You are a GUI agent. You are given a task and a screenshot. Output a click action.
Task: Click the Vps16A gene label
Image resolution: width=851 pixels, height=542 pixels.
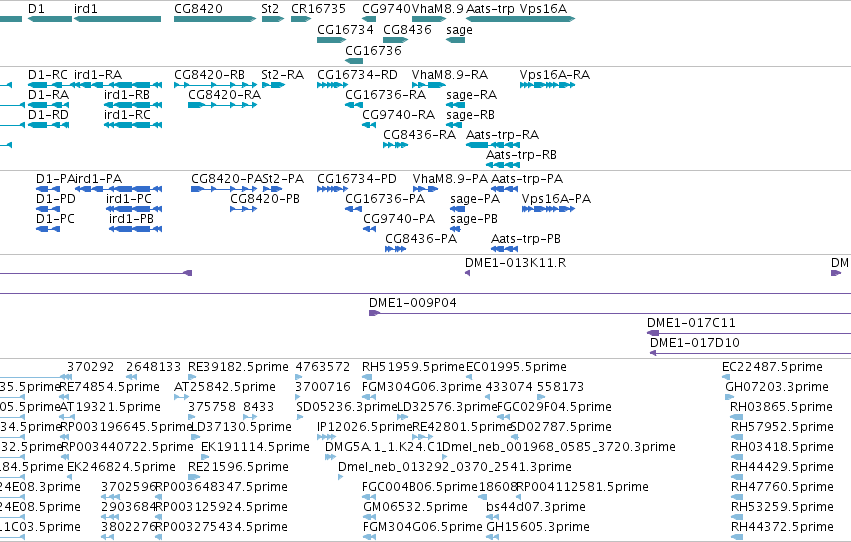543,9
